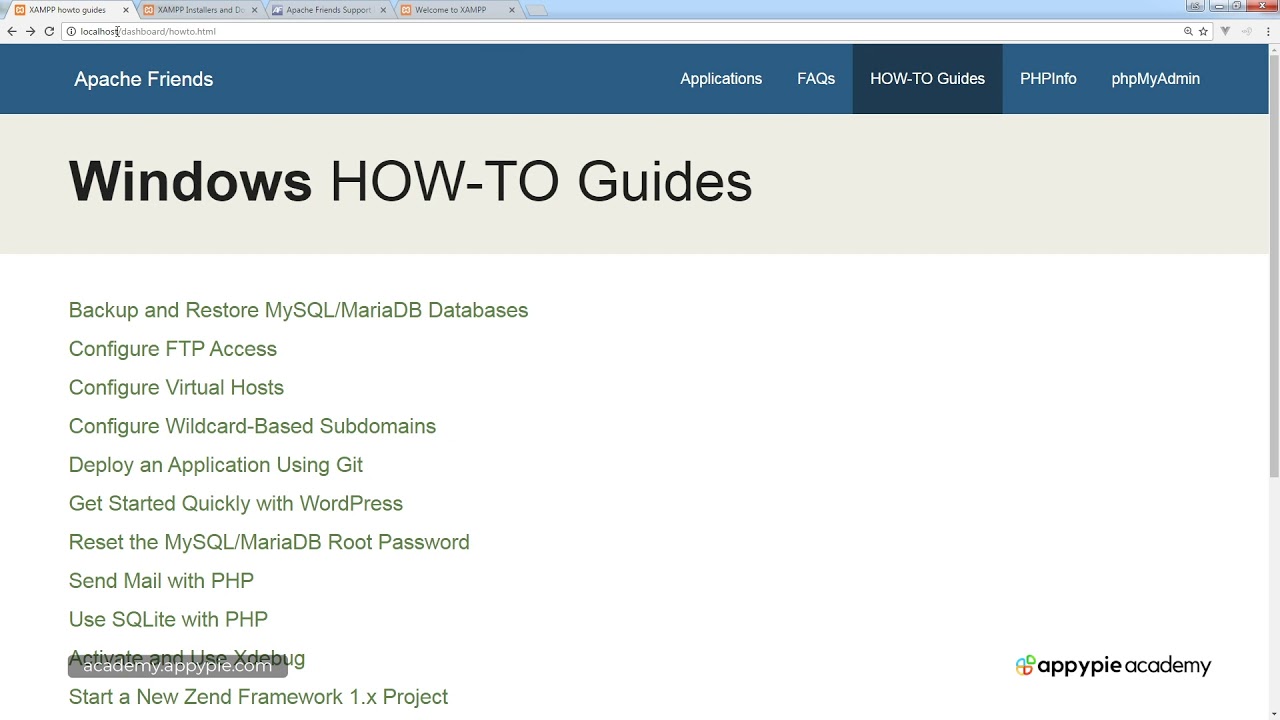Click the Apache Friends brand link
This screenshot has height=720, width=1280.
143,79
